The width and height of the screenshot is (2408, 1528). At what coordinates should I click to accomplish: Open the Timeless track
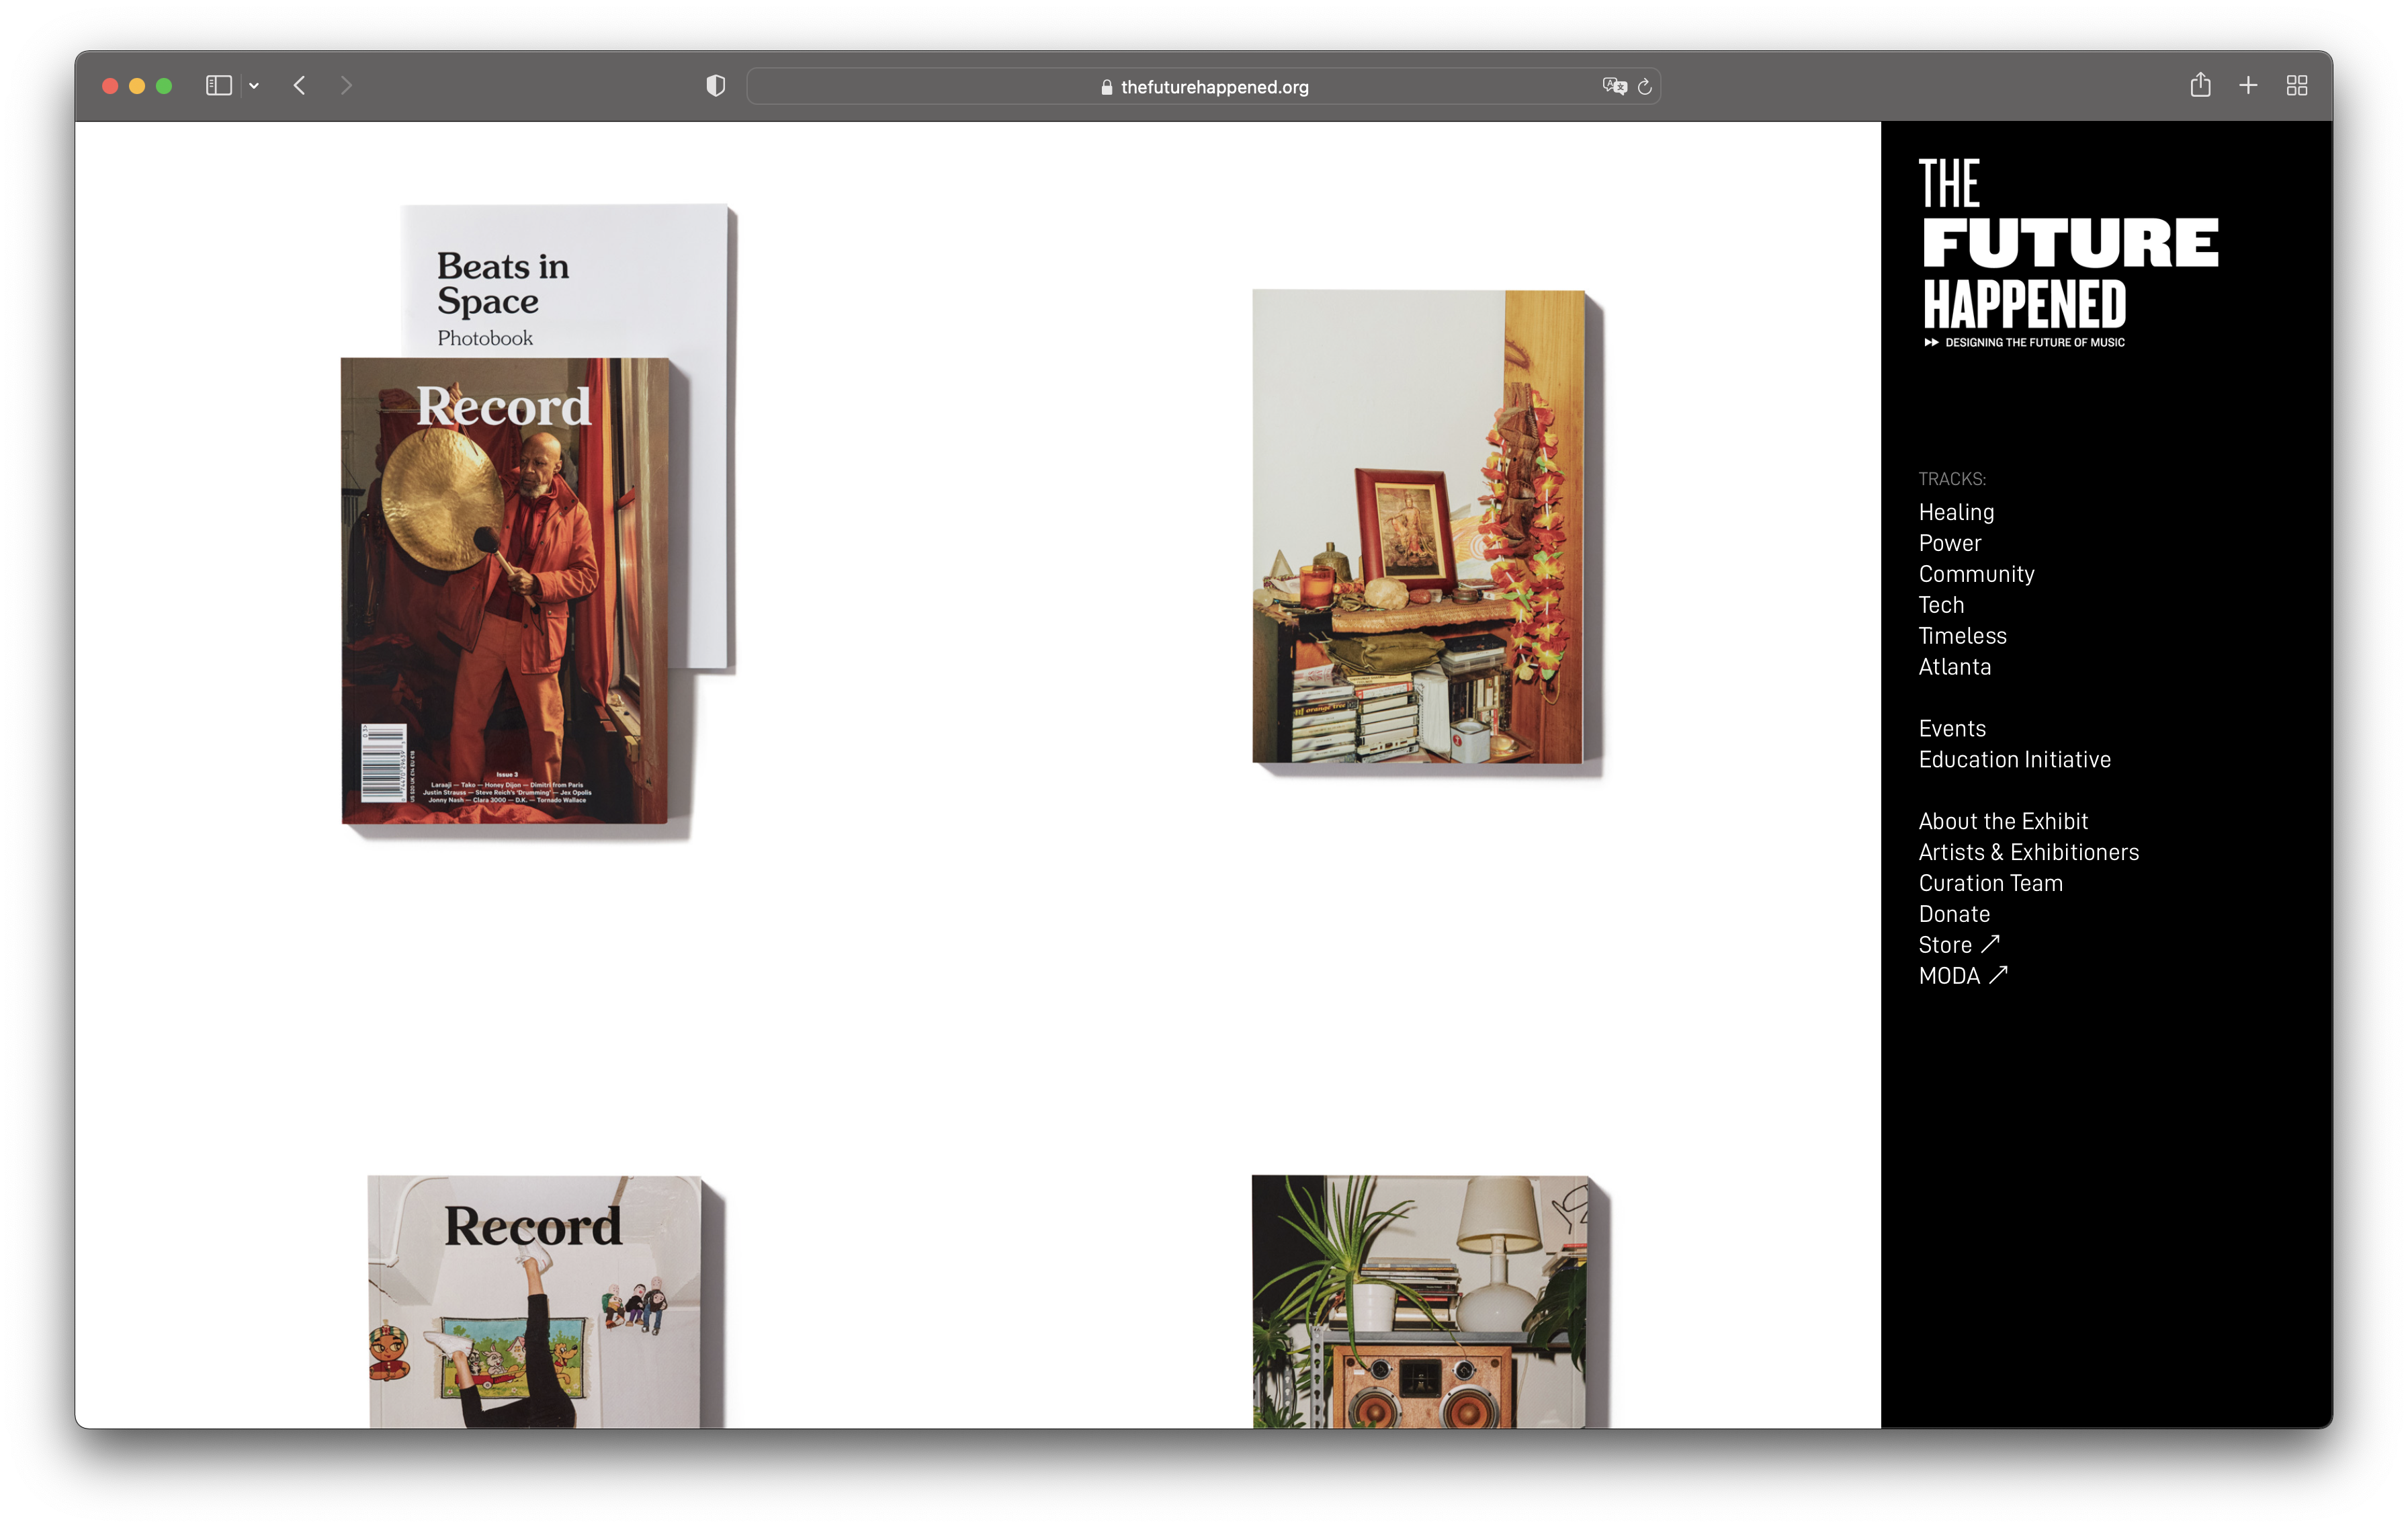1962,636
